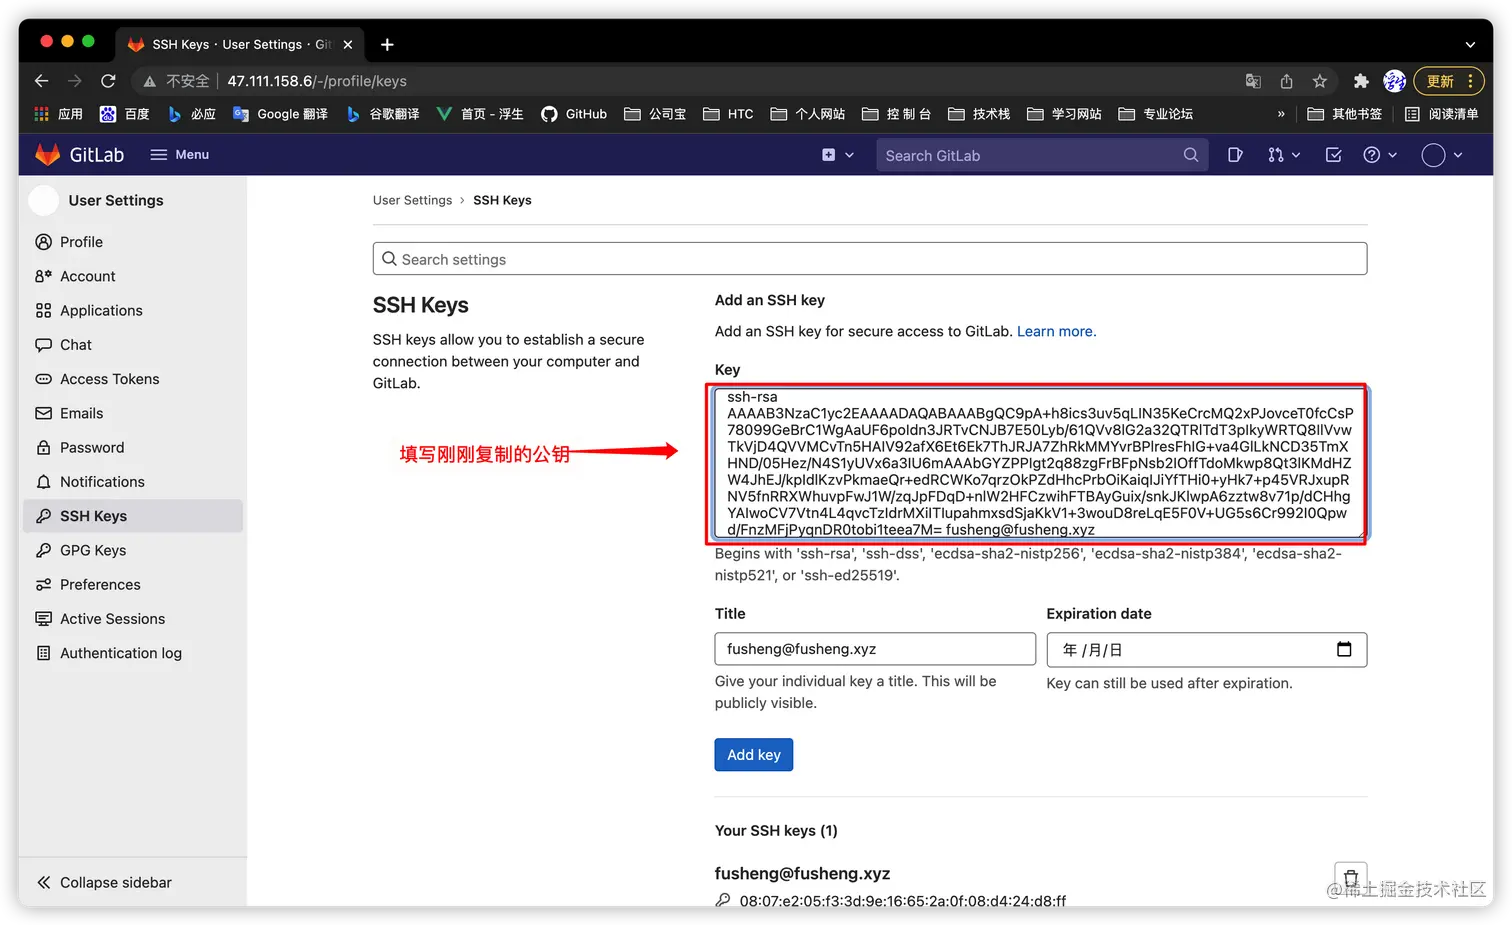
Task: Open Active Sessions in the sidebar
Action: pos(132,619)
